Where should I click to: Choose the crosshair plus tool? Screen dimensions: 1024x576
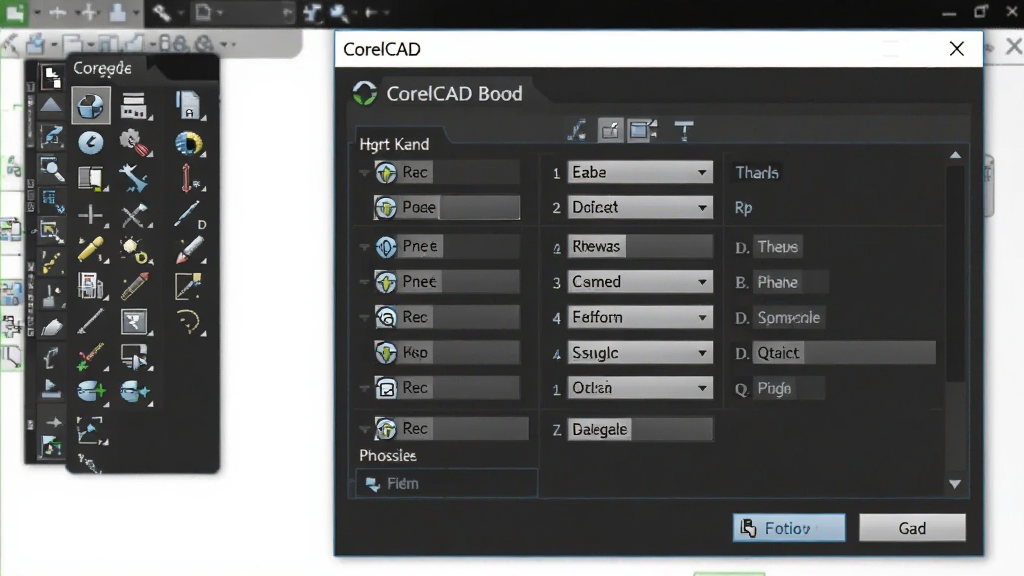coord(90,214)
